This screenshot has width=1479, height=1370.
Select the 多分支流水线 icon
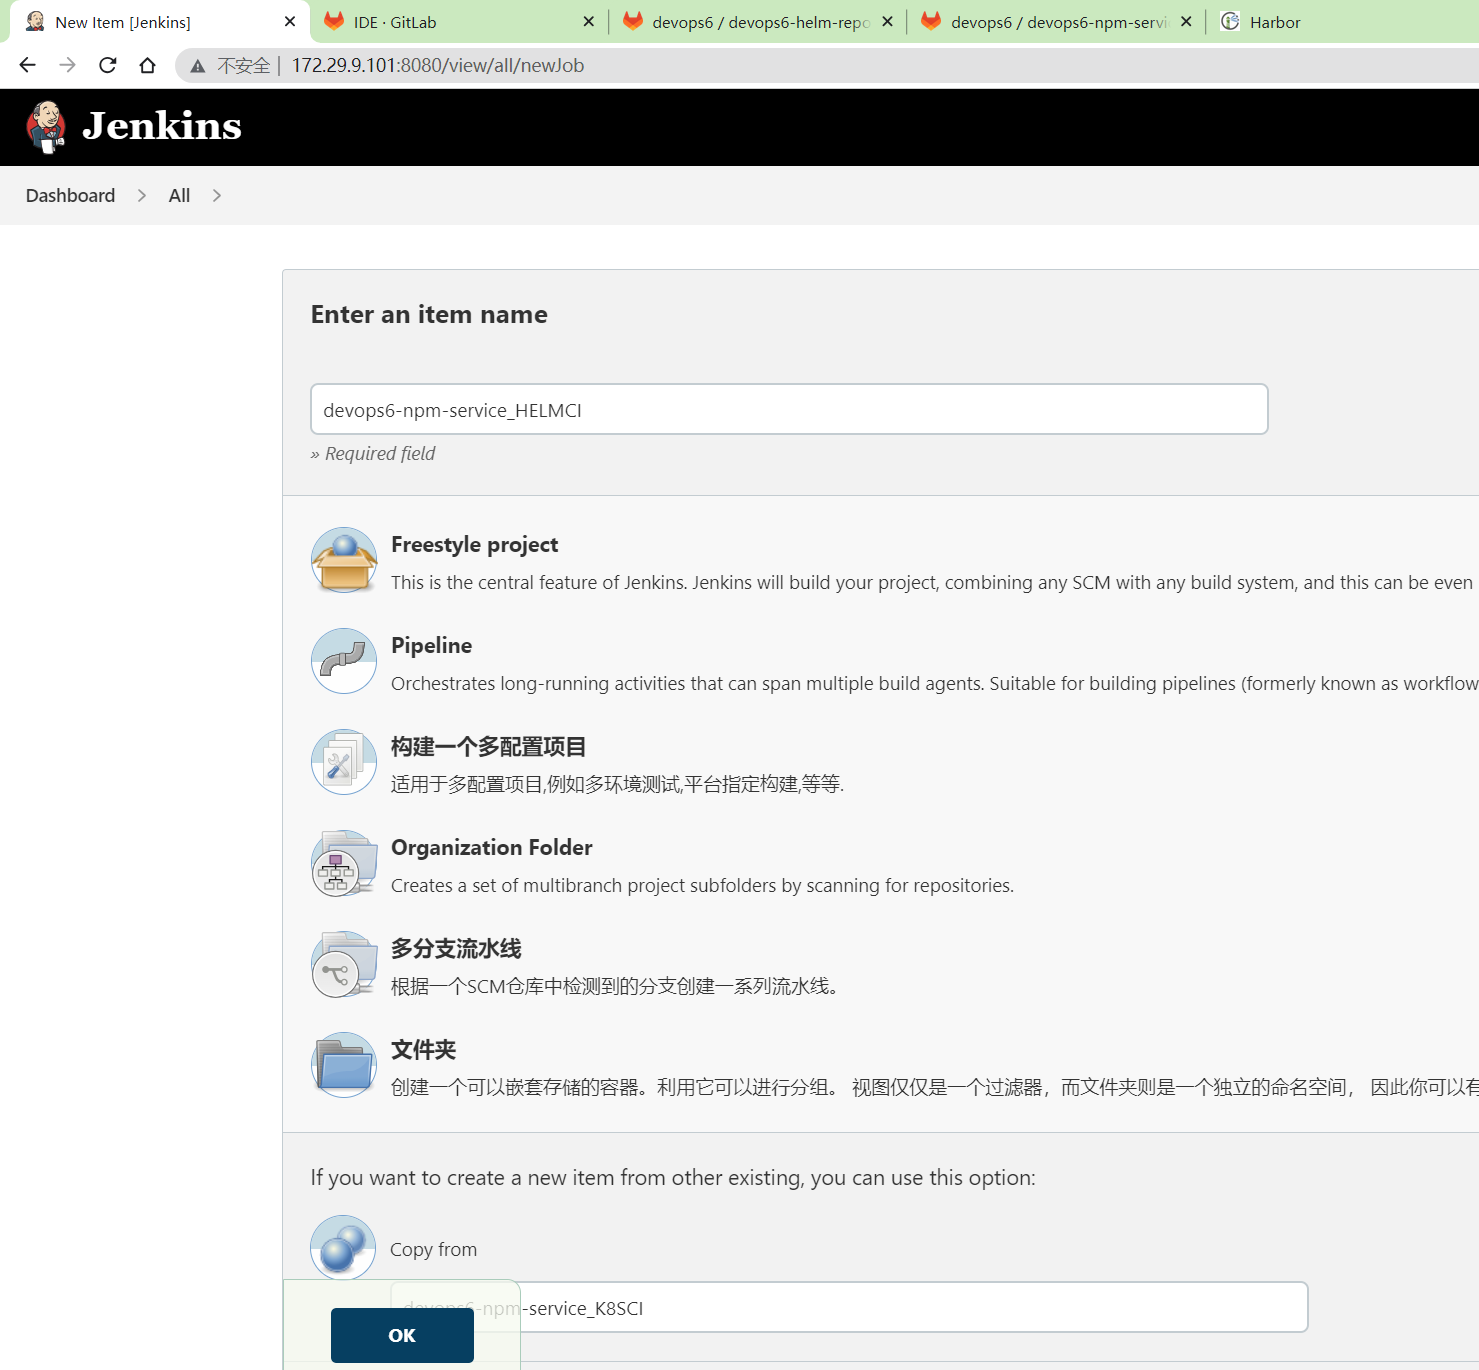click(344, 964)
